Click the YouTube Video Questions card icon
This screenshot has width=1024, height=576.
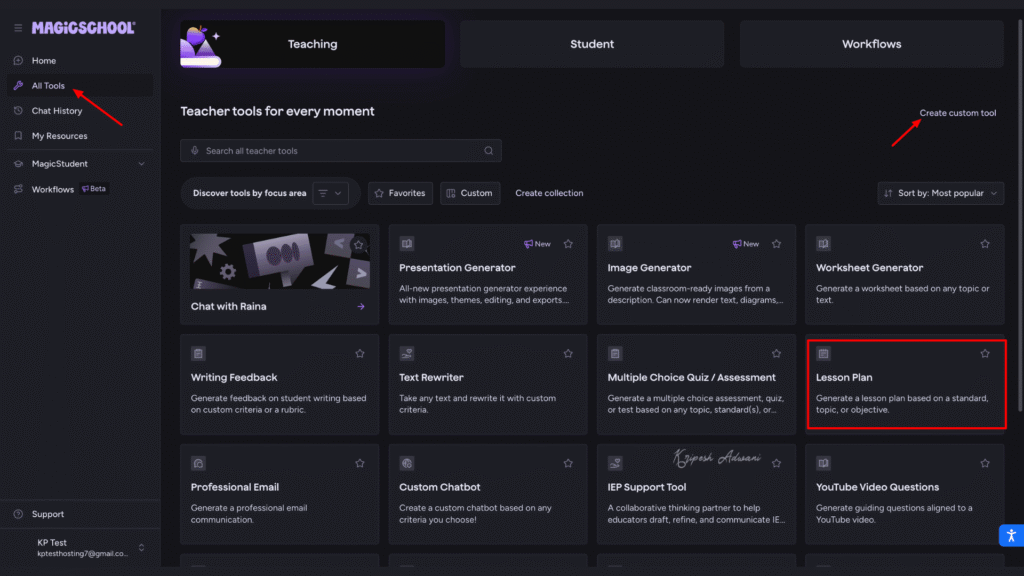tap(824, 463)
